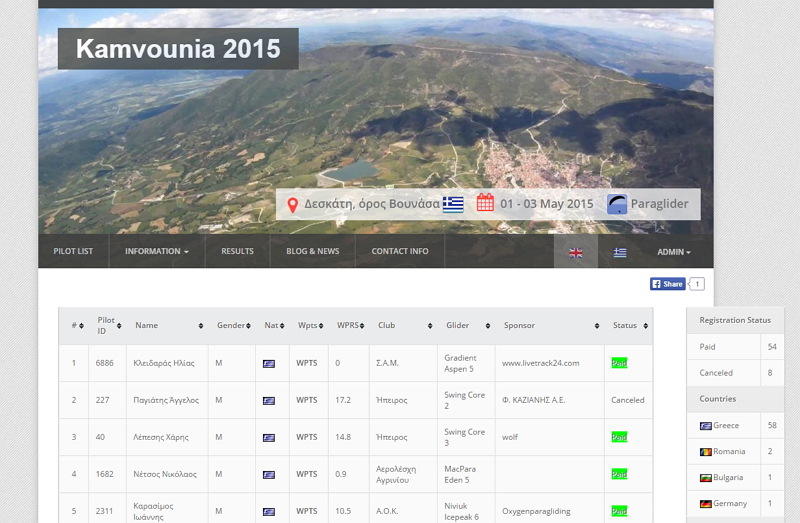
Task: Click the Romania flag in Countries list
Action: (706, 452)
